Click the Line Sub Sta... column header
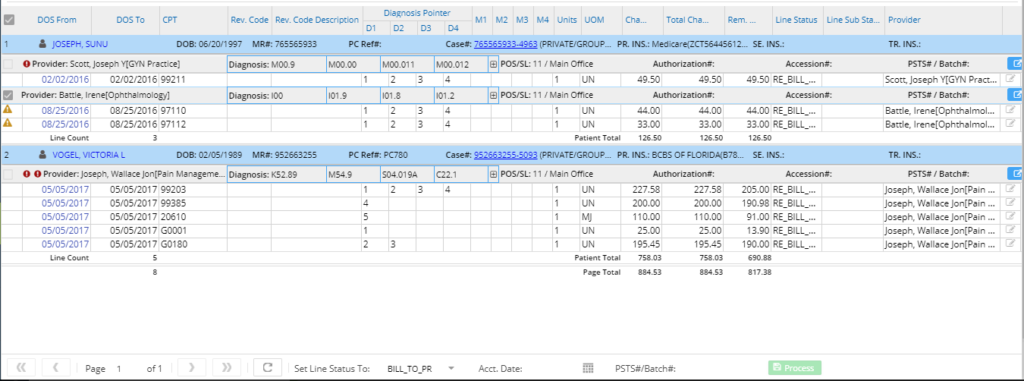Screen dimensions: 1024x381 [853, 20]
